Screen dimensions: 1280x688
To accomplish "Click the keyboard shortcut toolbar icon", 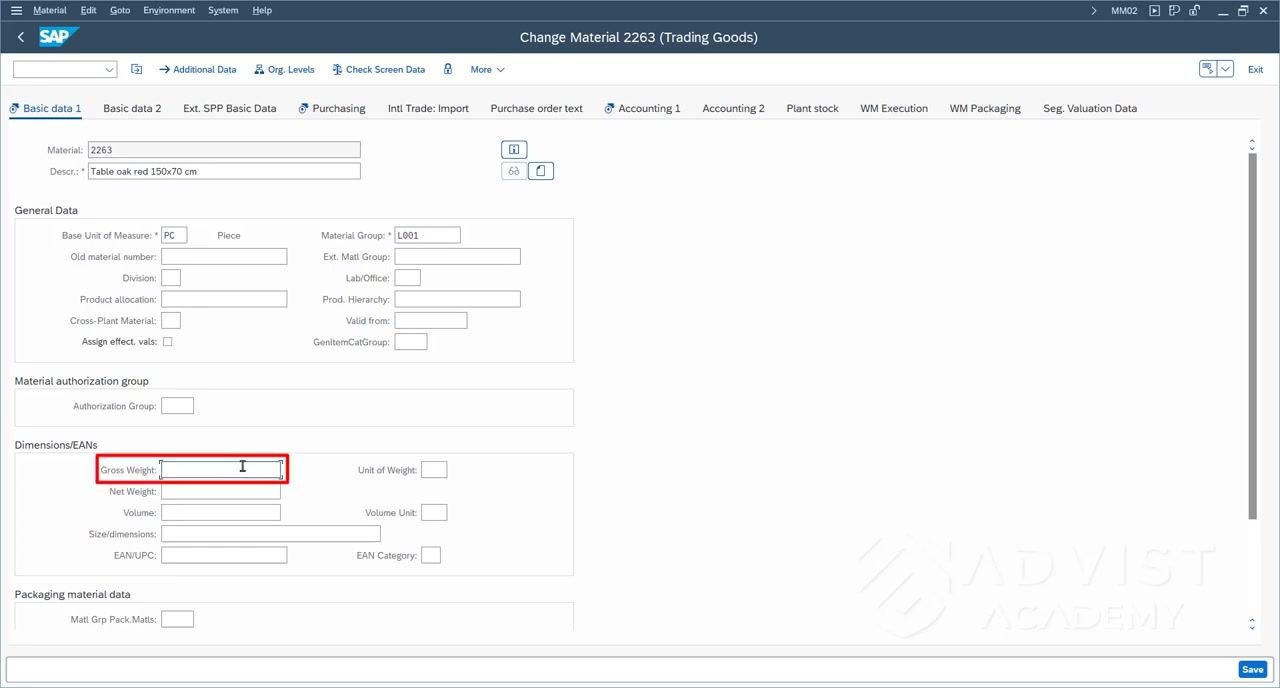I will [x=1208, y=69].
